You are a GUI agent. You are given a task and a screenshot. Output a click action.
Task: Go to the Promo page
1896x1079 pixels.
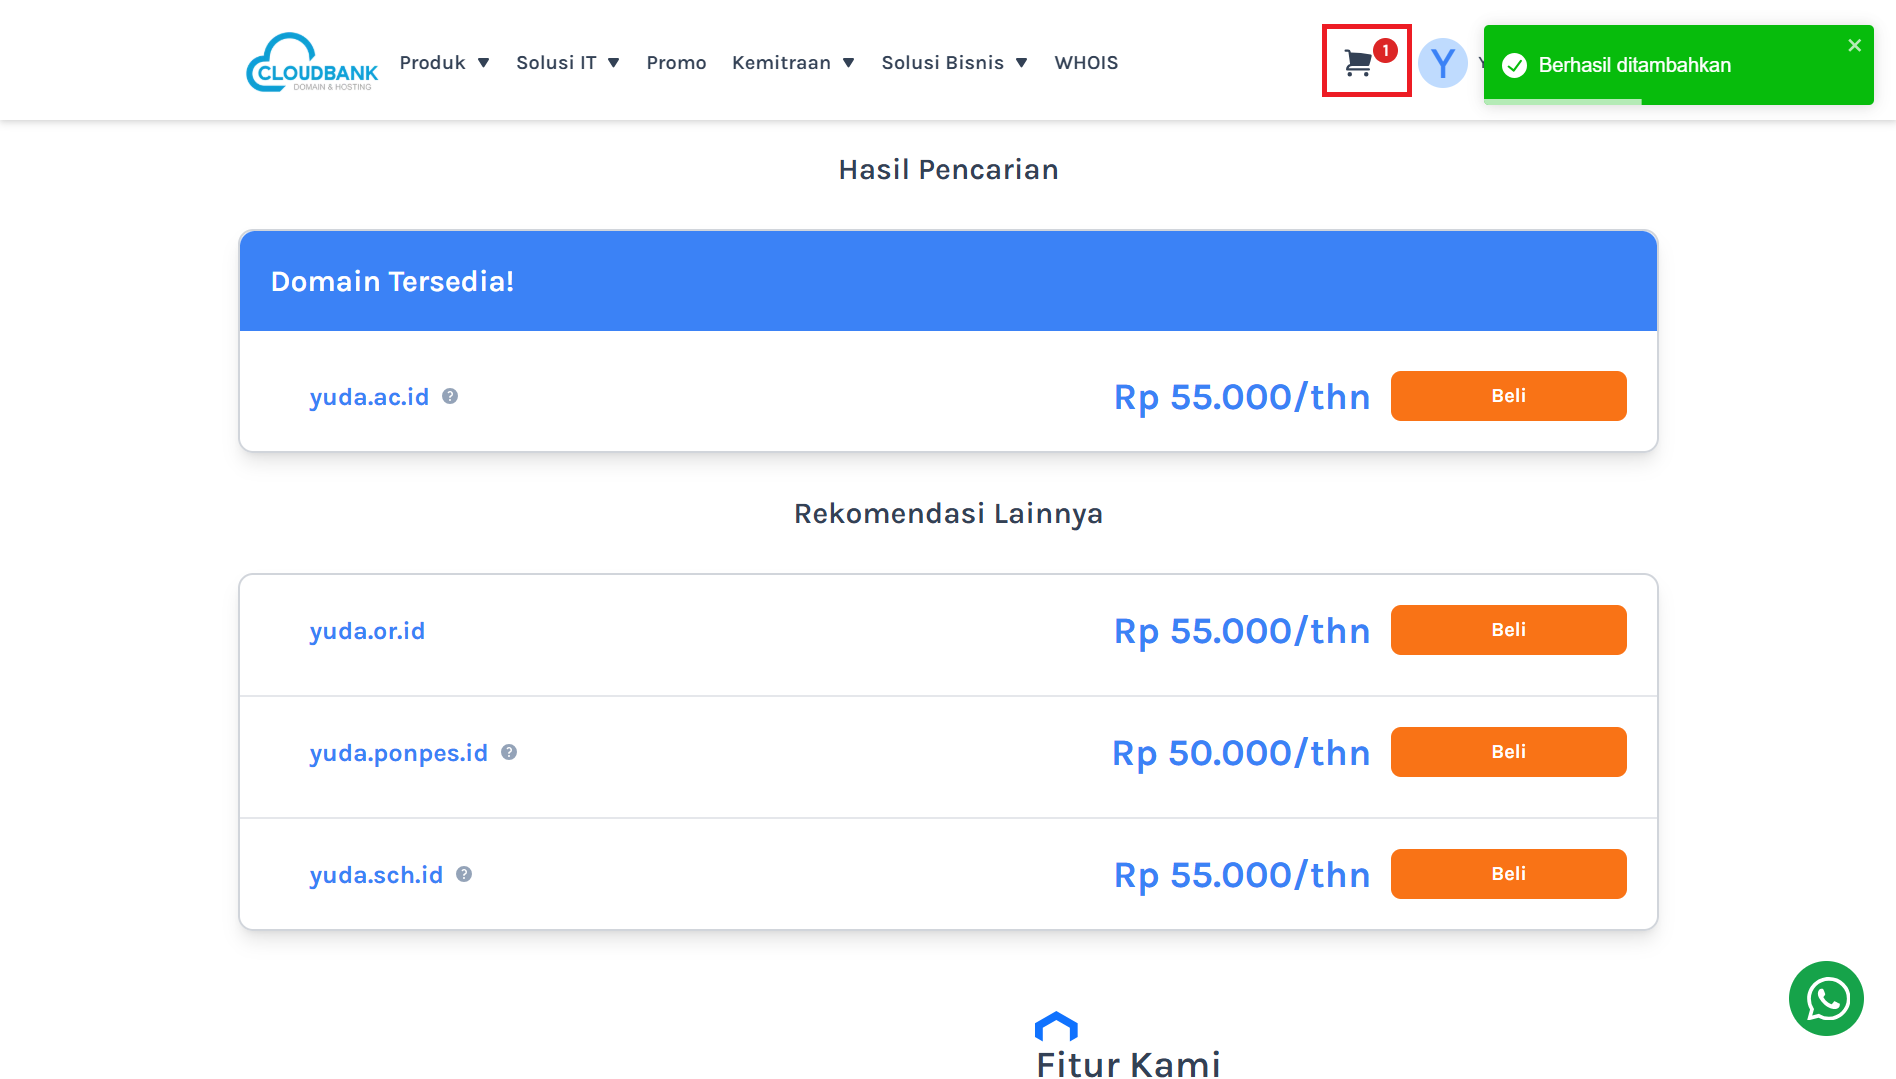[676, 63]
